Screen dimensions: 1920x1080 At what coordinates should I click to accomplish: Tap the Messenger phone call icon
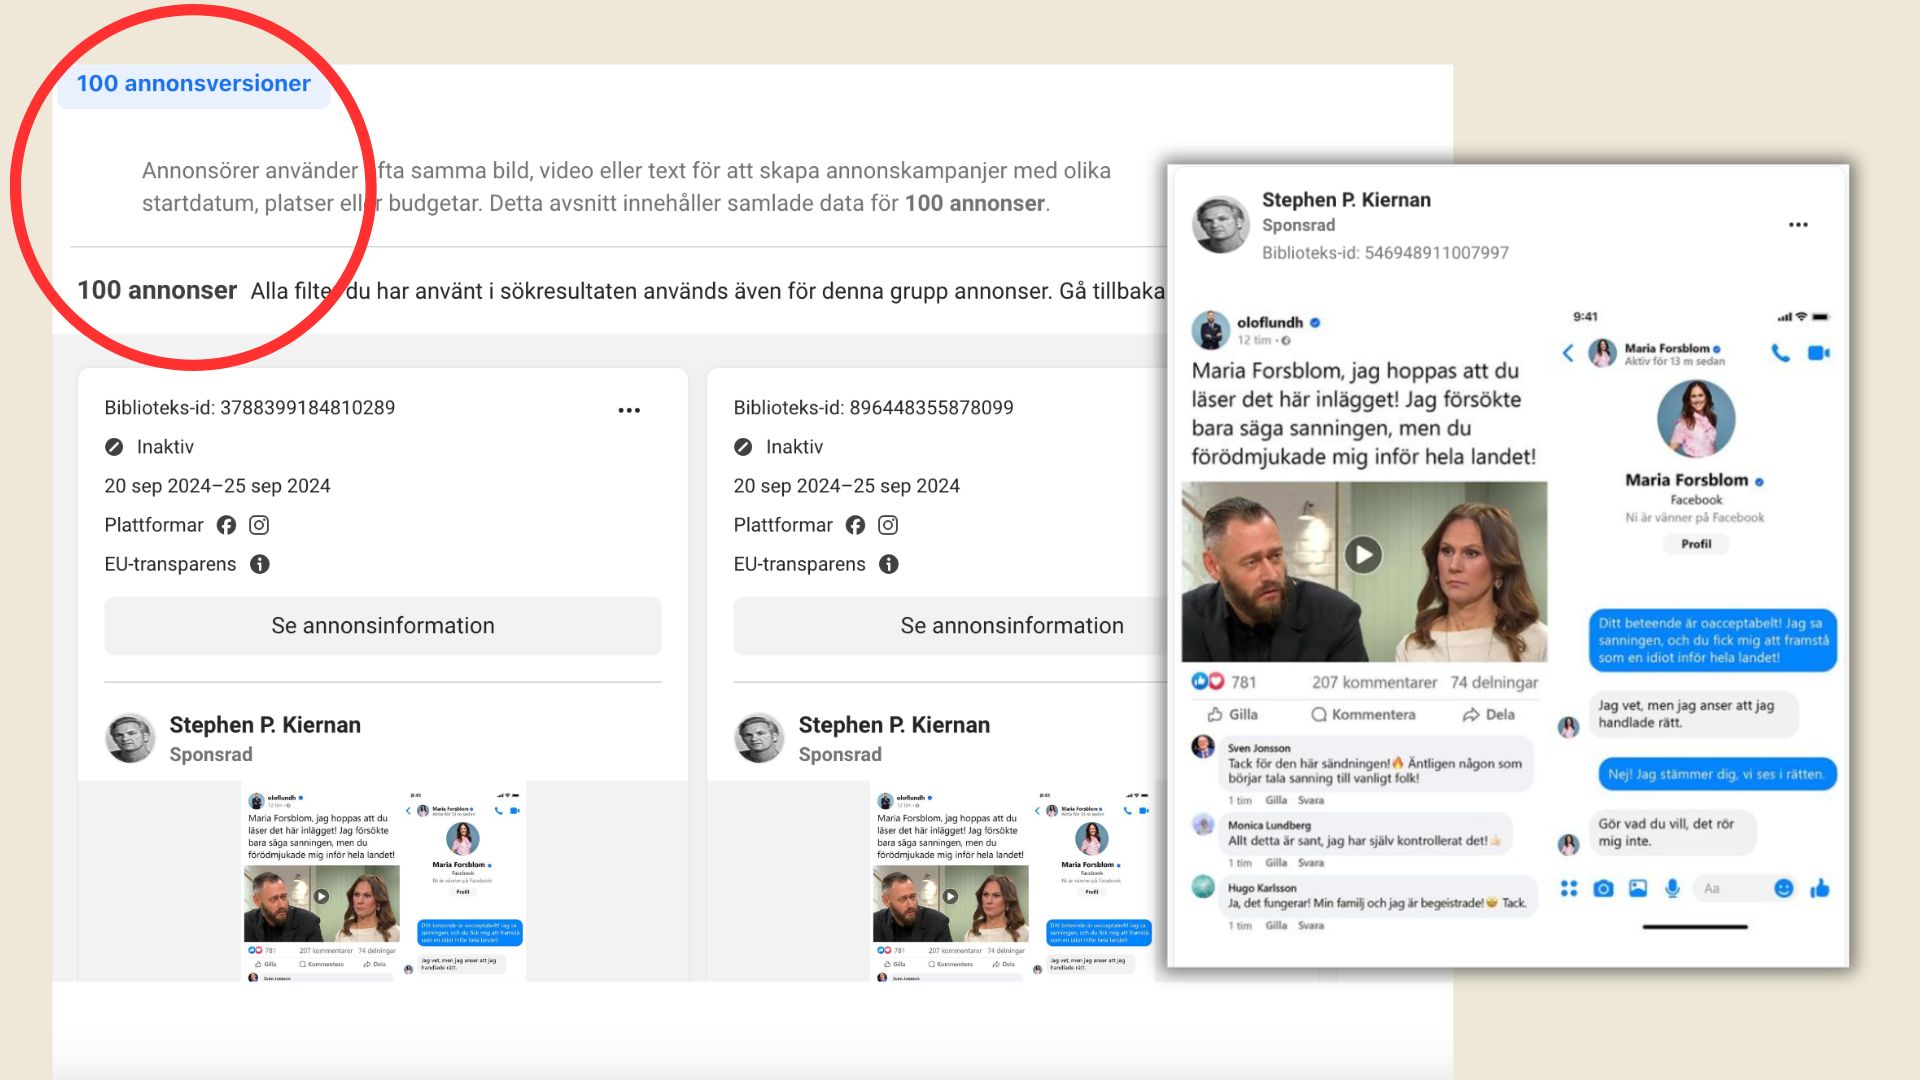[1780, 353]
